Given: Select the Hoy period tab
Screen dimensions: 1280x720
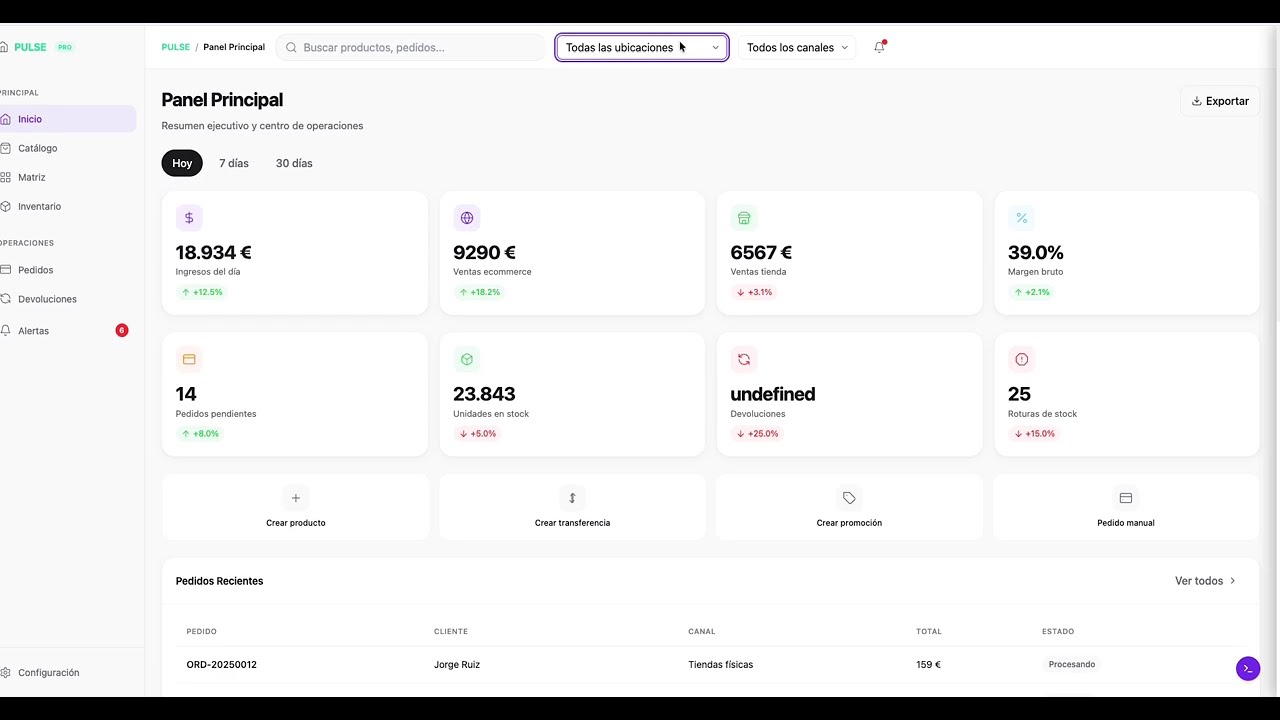Looking at the screenshot, I should click(x=182, y=163).
